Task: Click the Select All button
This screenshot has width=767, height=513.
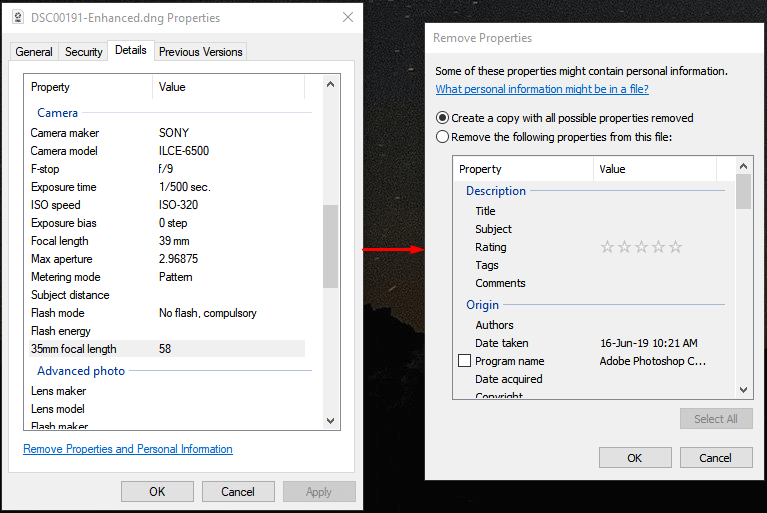Action: (x=716, y=419)
